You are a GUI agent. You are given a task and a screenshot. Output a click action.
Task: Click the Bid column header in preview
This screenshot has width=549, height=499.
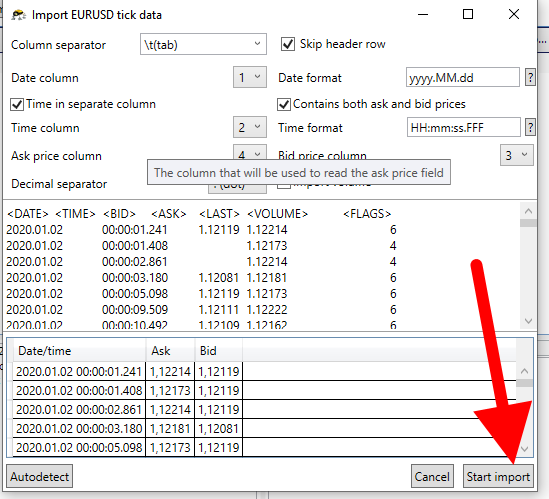point(218,351)
